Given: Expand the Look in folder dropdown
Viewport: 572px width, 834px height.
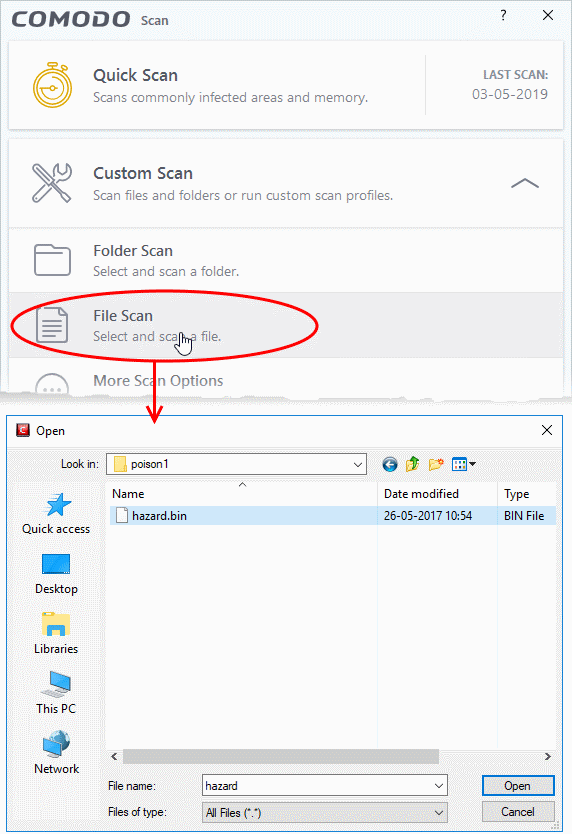Looking at the screenshot, I should (358, 464).
